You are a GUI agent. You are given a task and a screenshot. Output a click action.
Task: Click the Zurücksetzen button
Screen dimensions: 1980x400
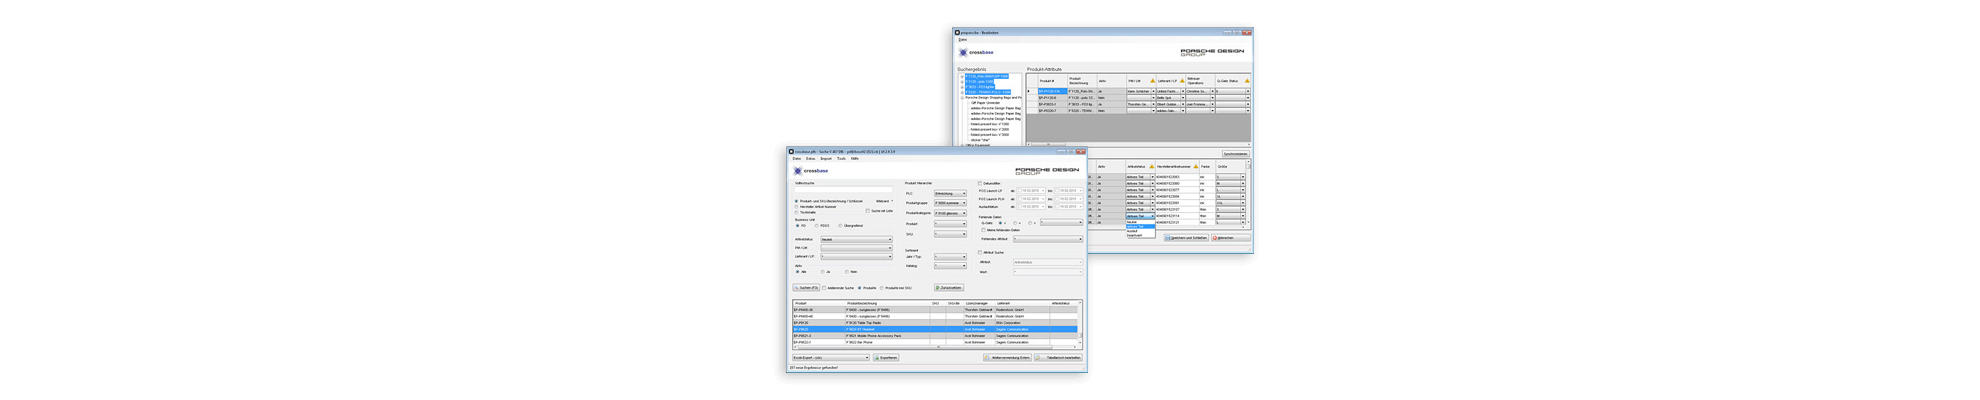[x=949, y=288]
